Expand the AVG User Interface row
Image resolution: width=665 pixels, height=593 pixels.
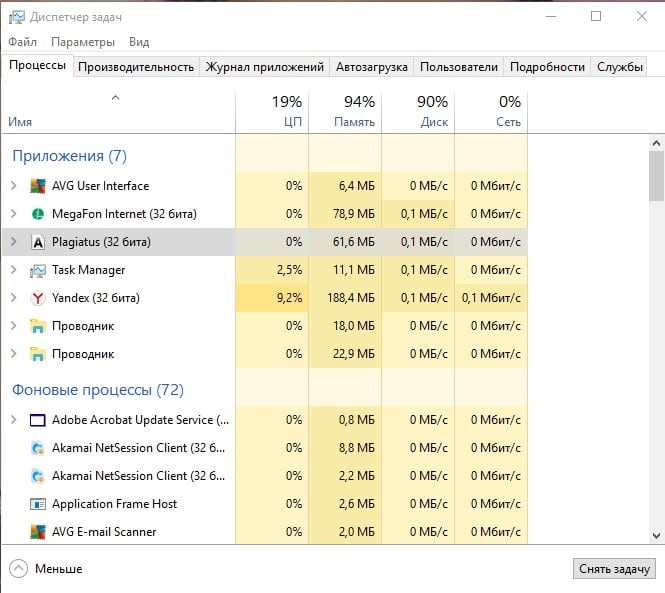[x=14, y=186]
